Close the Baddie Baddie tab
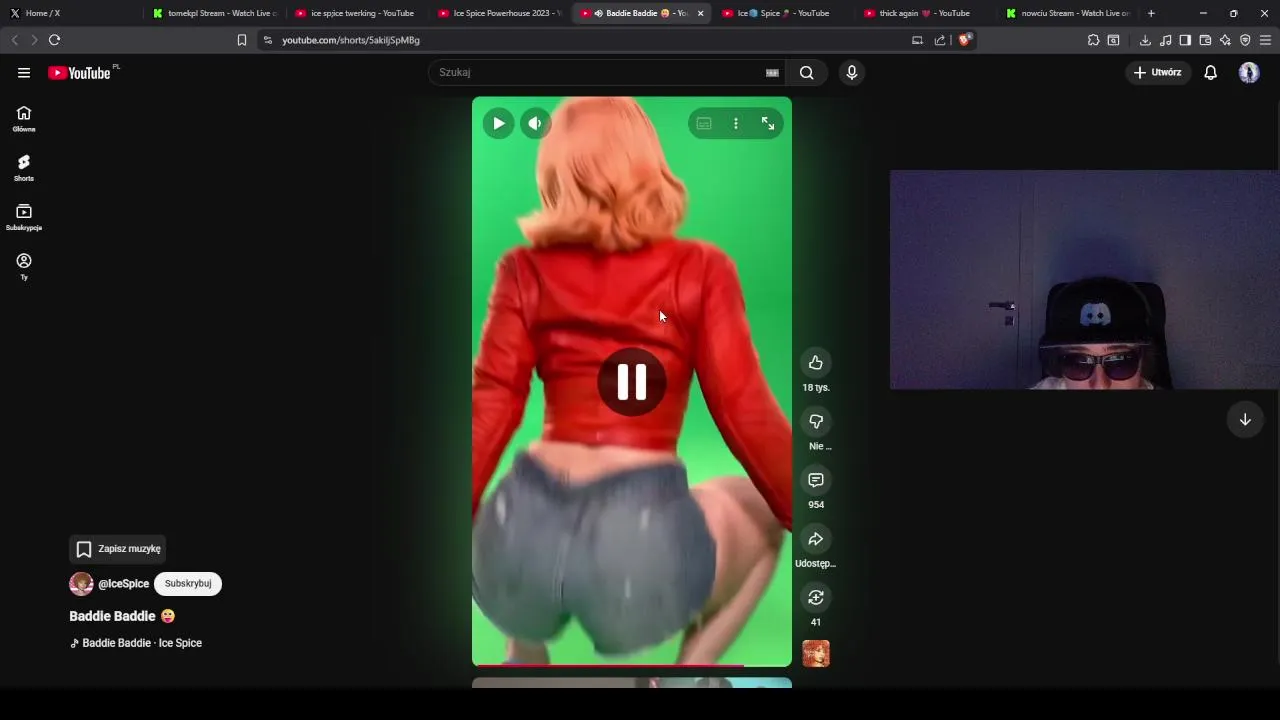 point(700,13)
